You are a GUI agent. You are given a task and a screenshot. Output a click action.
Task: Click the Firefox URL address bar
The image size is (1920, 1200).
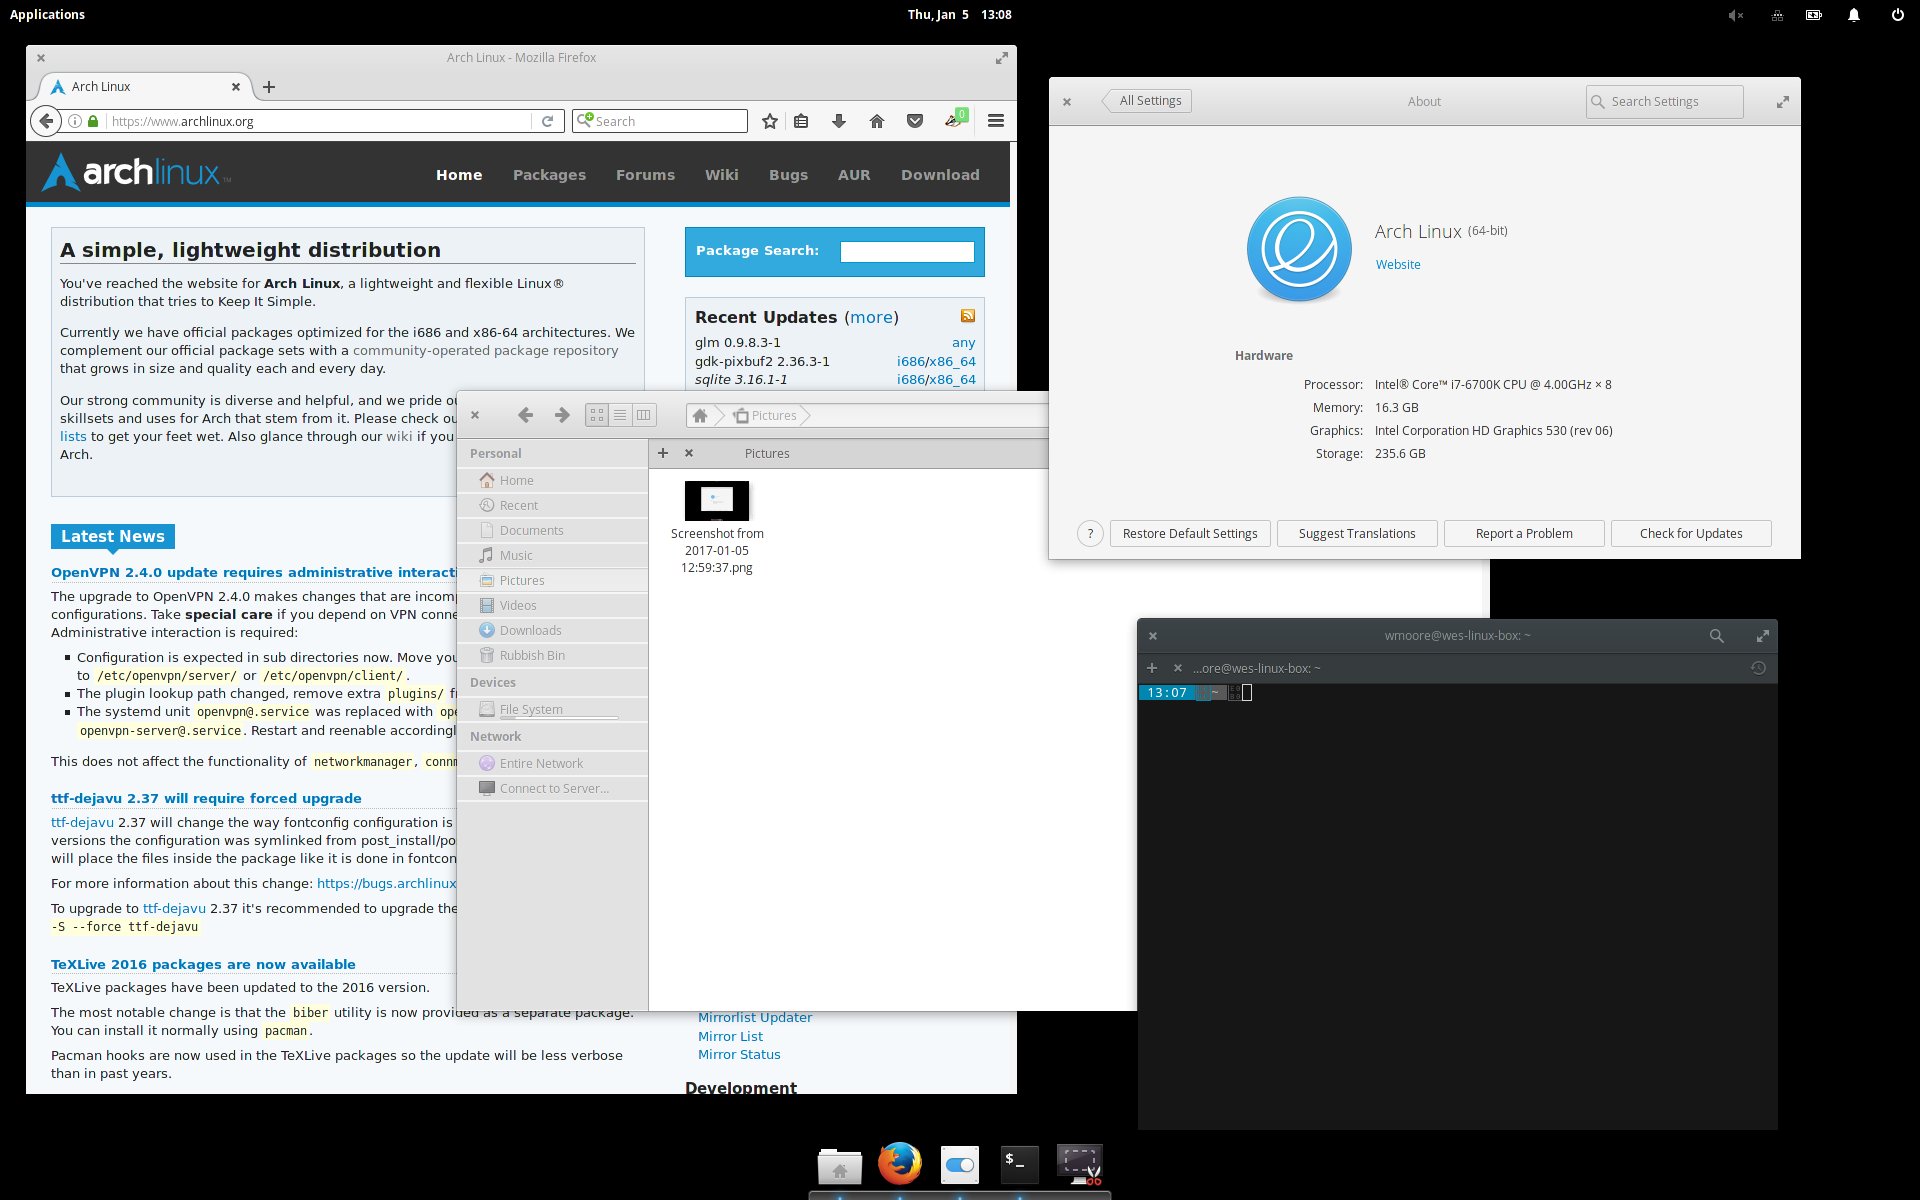318,121
